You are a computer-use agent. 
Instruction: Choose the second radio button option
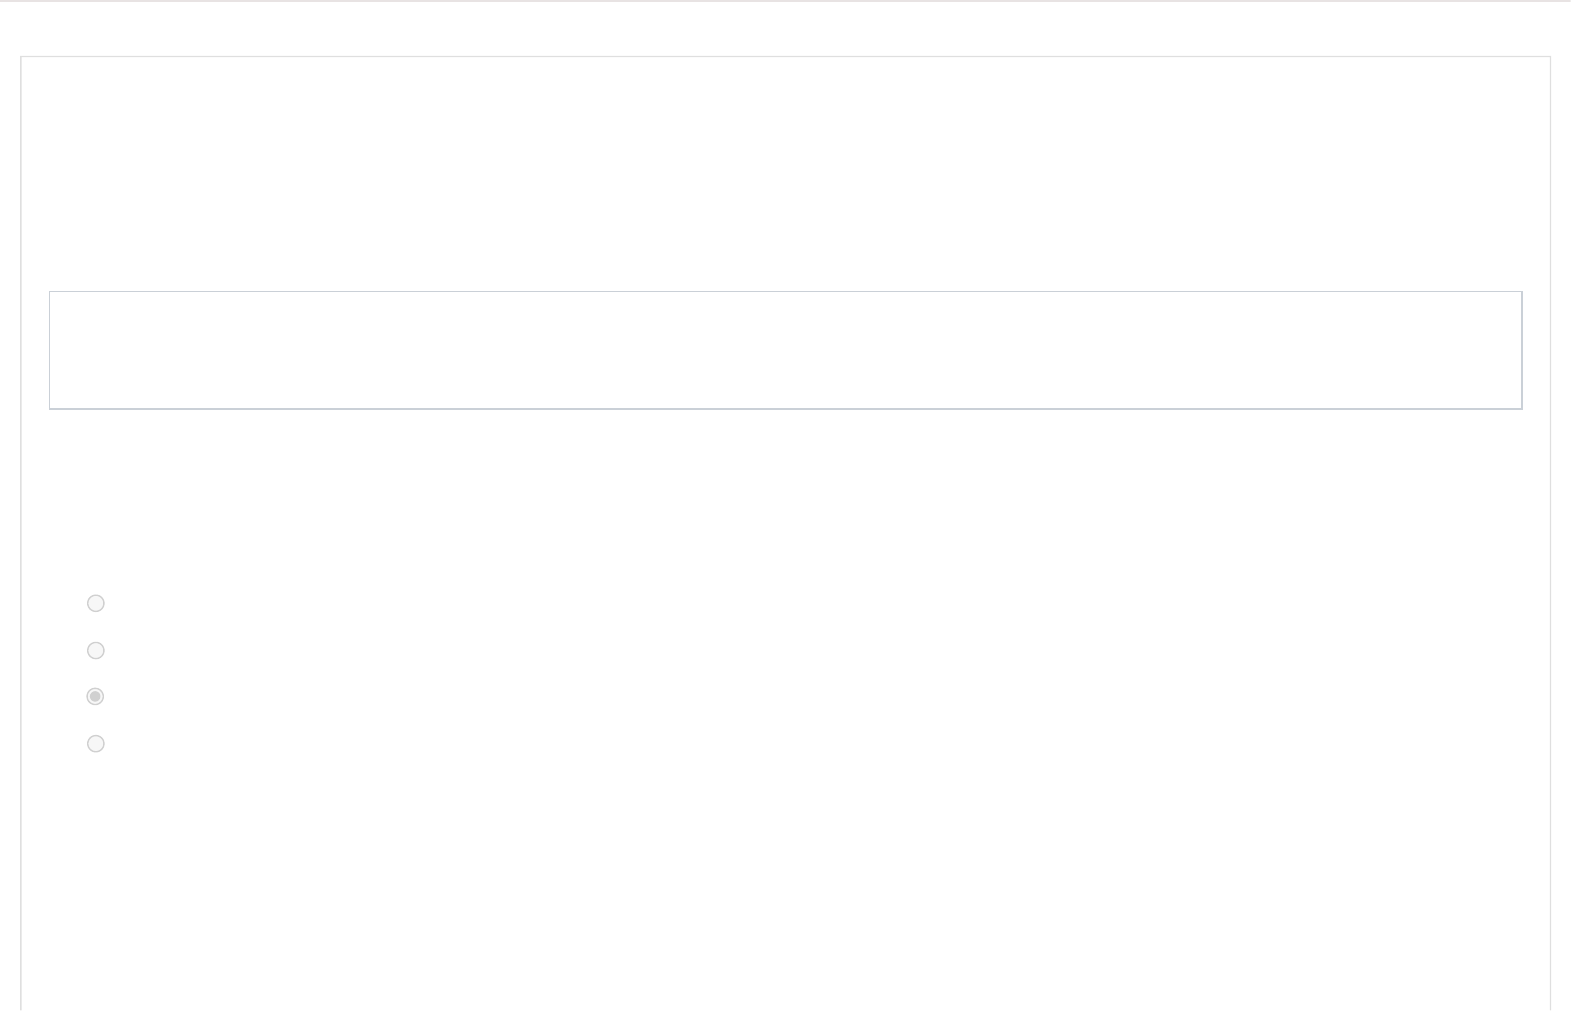(96, 651)
